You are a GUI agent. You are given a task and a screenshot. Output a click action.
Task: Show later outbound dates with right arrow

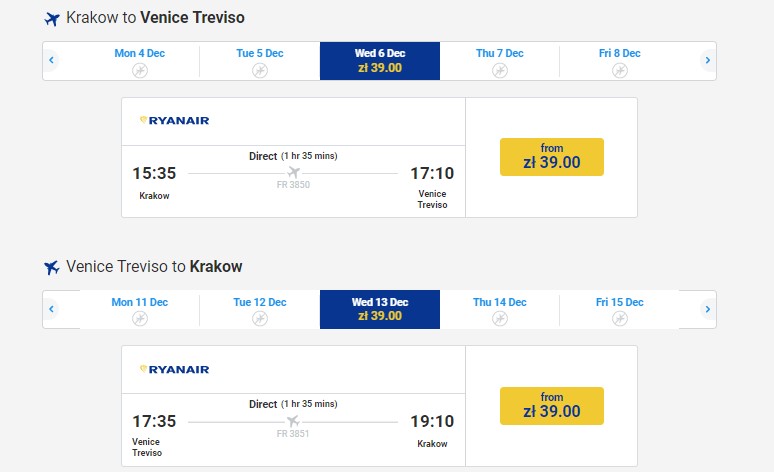tap(707, 61)
